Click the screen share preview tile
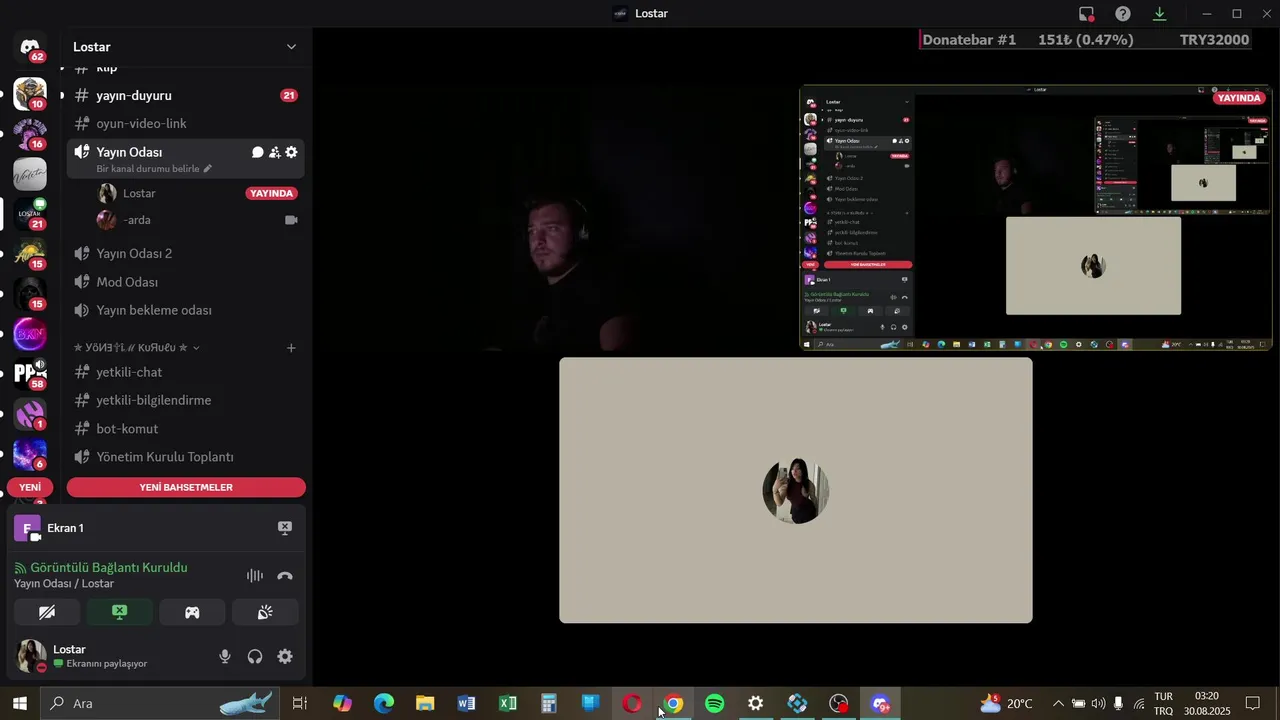This screenshot has width=1280, height=720. pyautogui.click(x=1036, y=218)
